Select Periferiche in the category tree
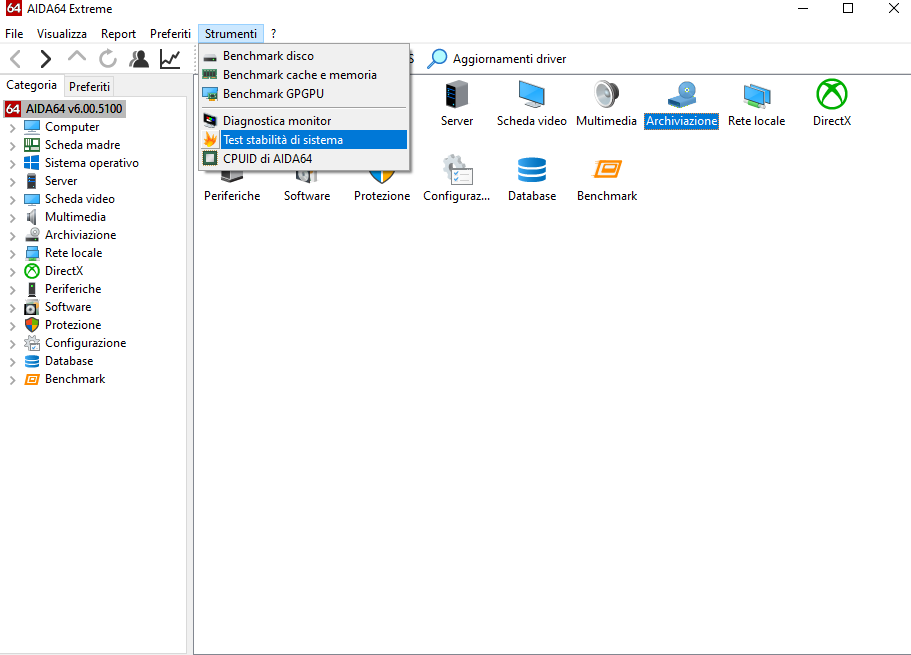The image size is (911, 655). tap(73, 289)
